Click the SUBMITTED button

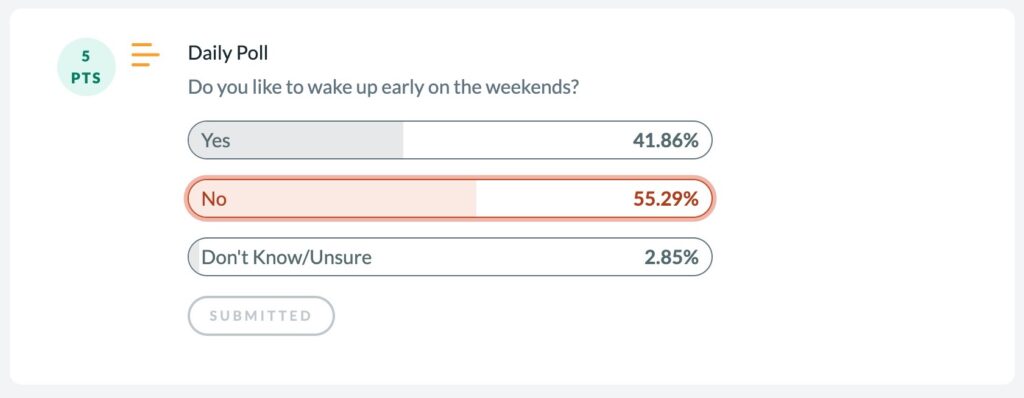pyautogui.click(x=261, y=316)
